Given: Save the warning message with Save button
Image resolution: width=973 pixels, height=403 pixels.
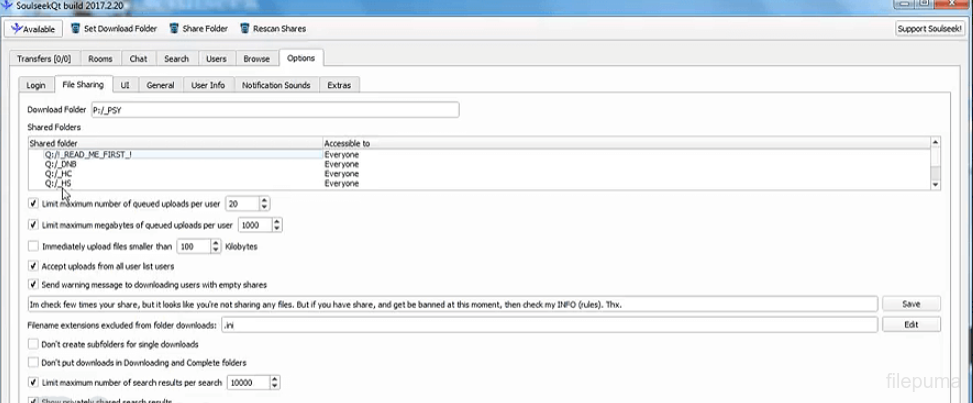Looking at the screenshot, I should click(x=911, y=303).
